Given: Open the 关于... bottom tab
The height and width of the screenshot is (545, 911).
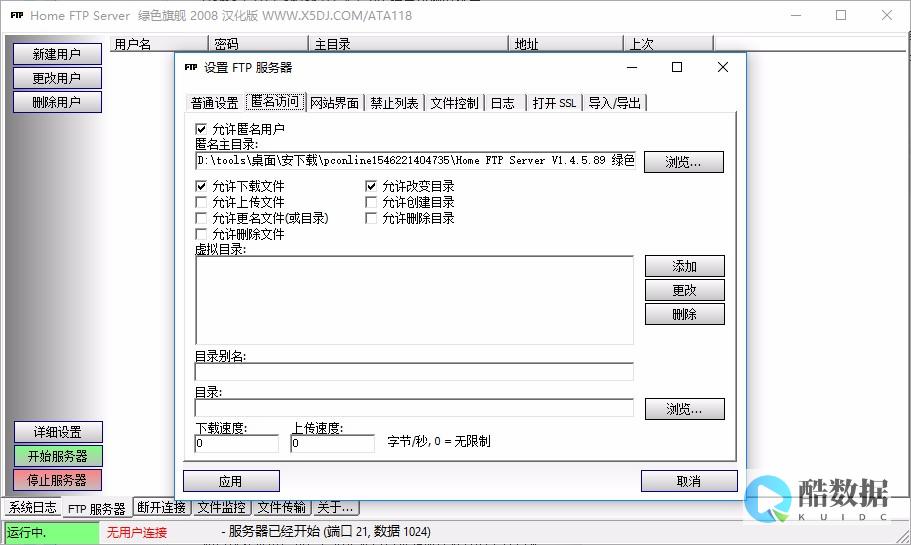Looking at the screenshot, I should pos(336,507).
